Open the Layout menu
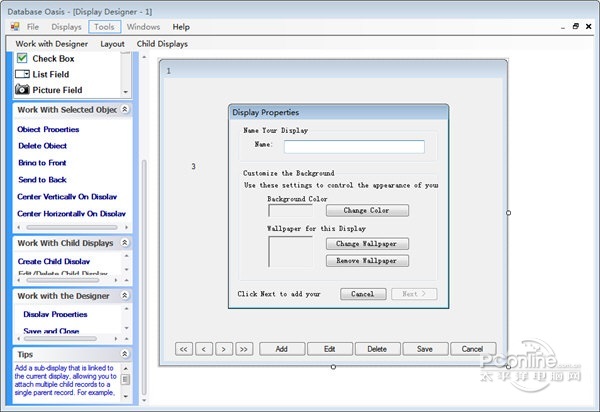 tap(112, 44)
